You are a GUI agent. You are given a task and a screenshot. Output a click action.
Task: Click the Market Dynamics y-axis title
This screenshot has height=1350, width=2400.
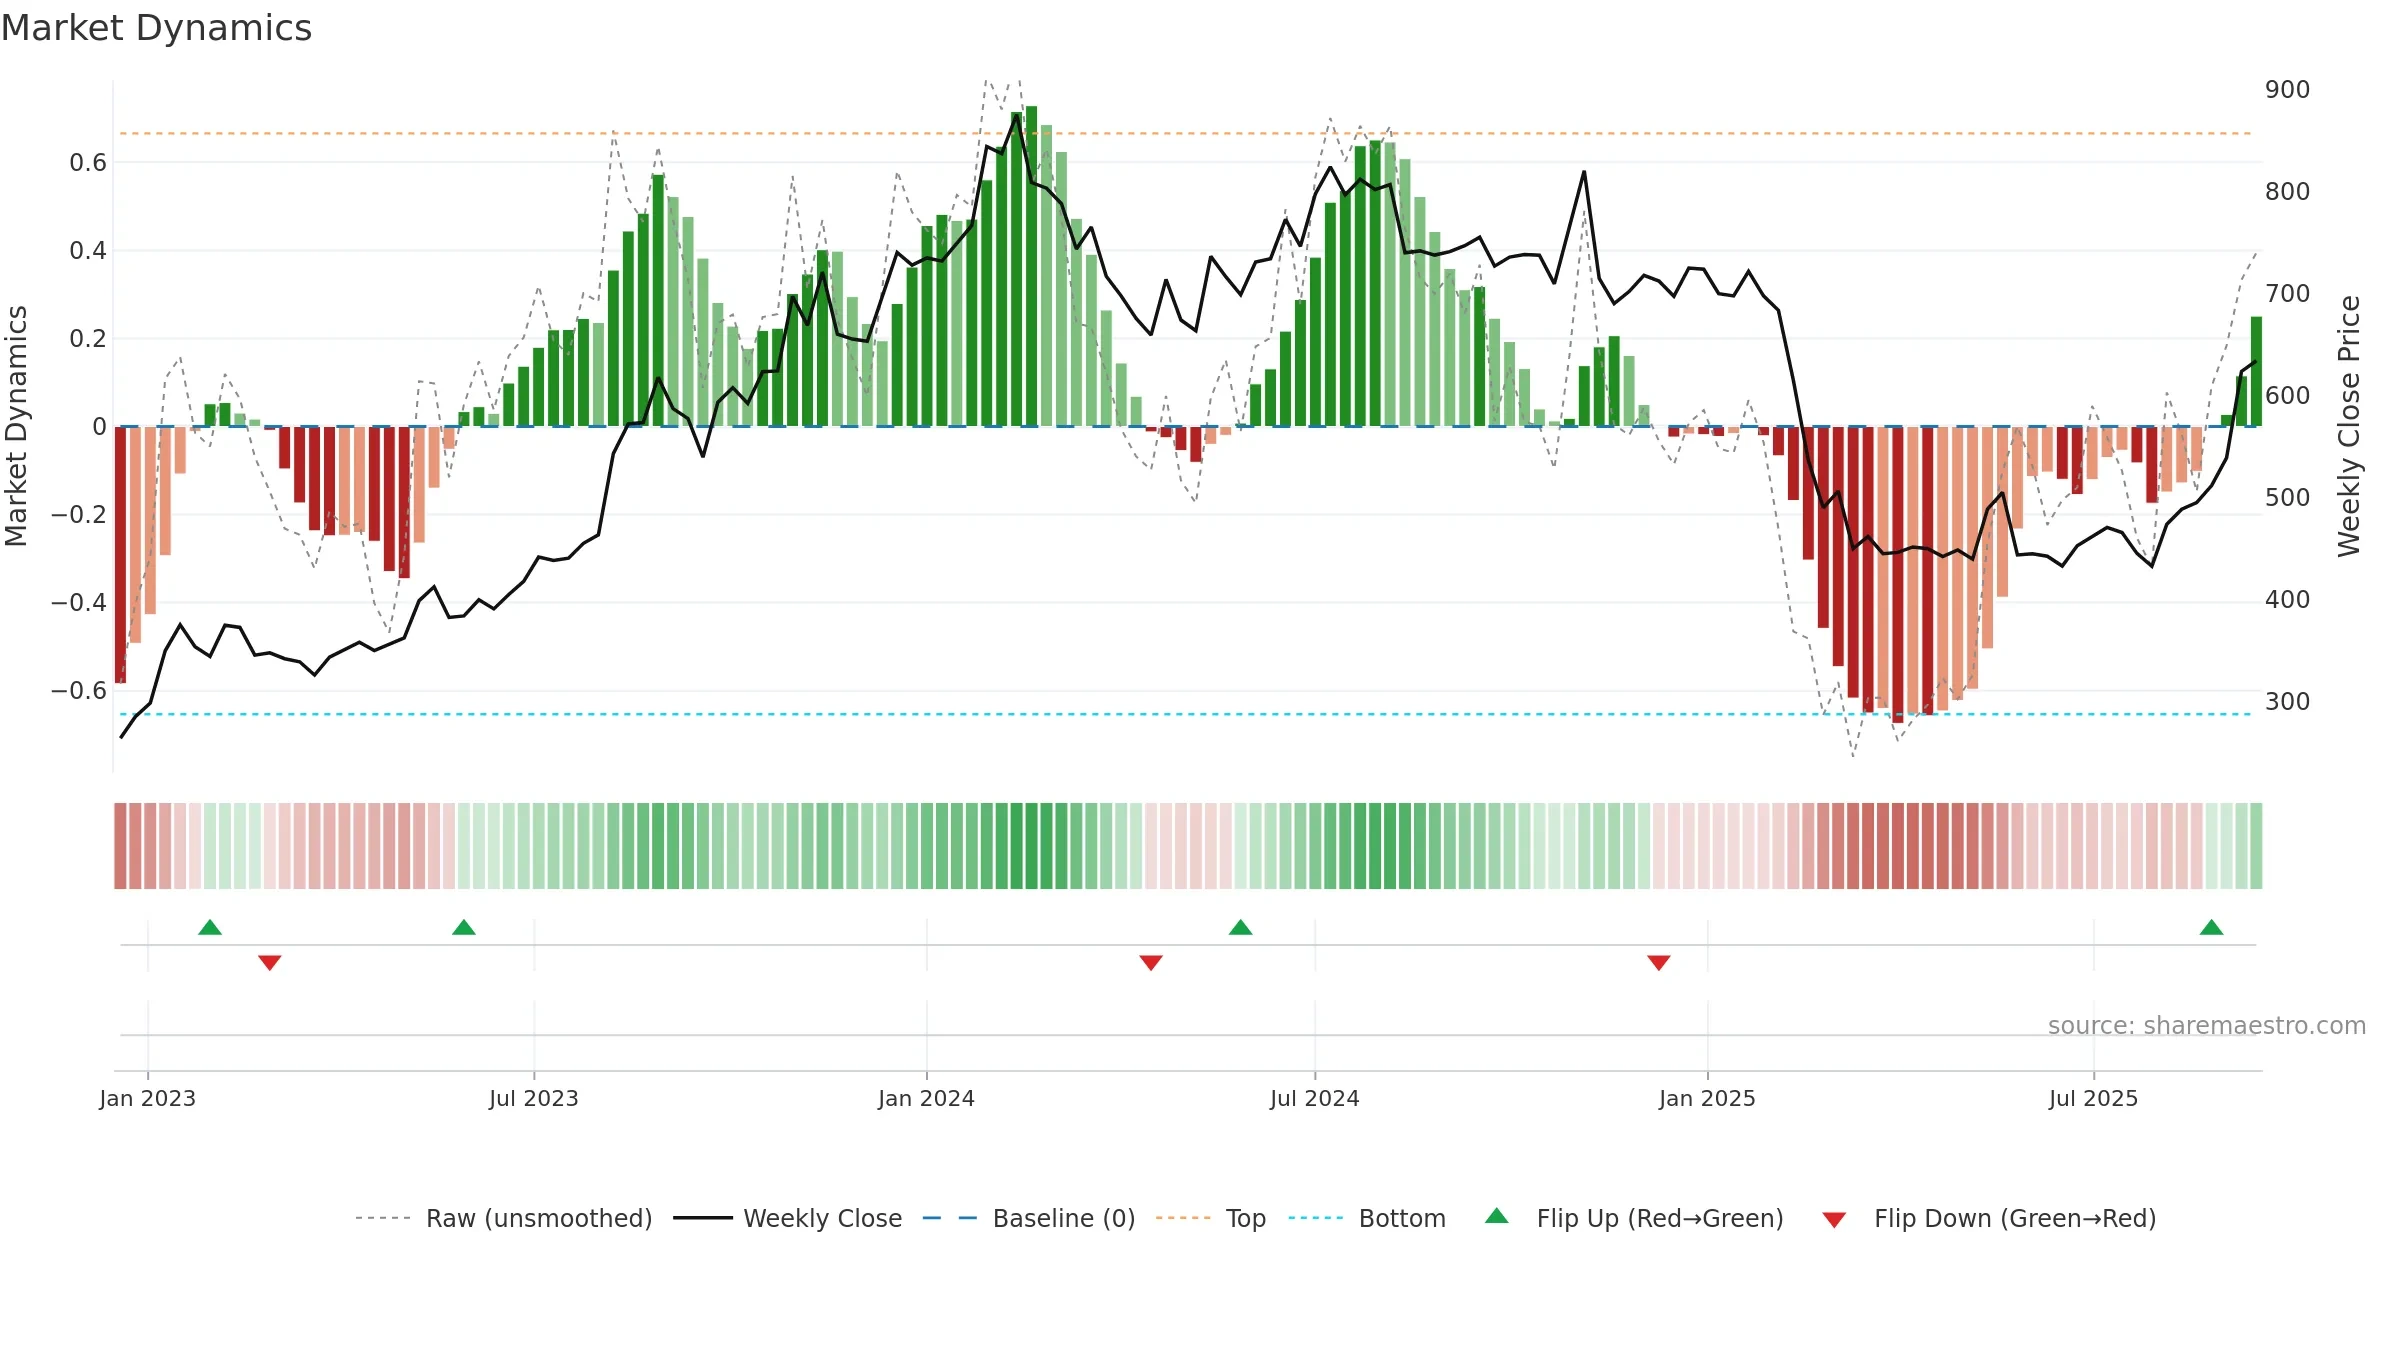(16, 426)
